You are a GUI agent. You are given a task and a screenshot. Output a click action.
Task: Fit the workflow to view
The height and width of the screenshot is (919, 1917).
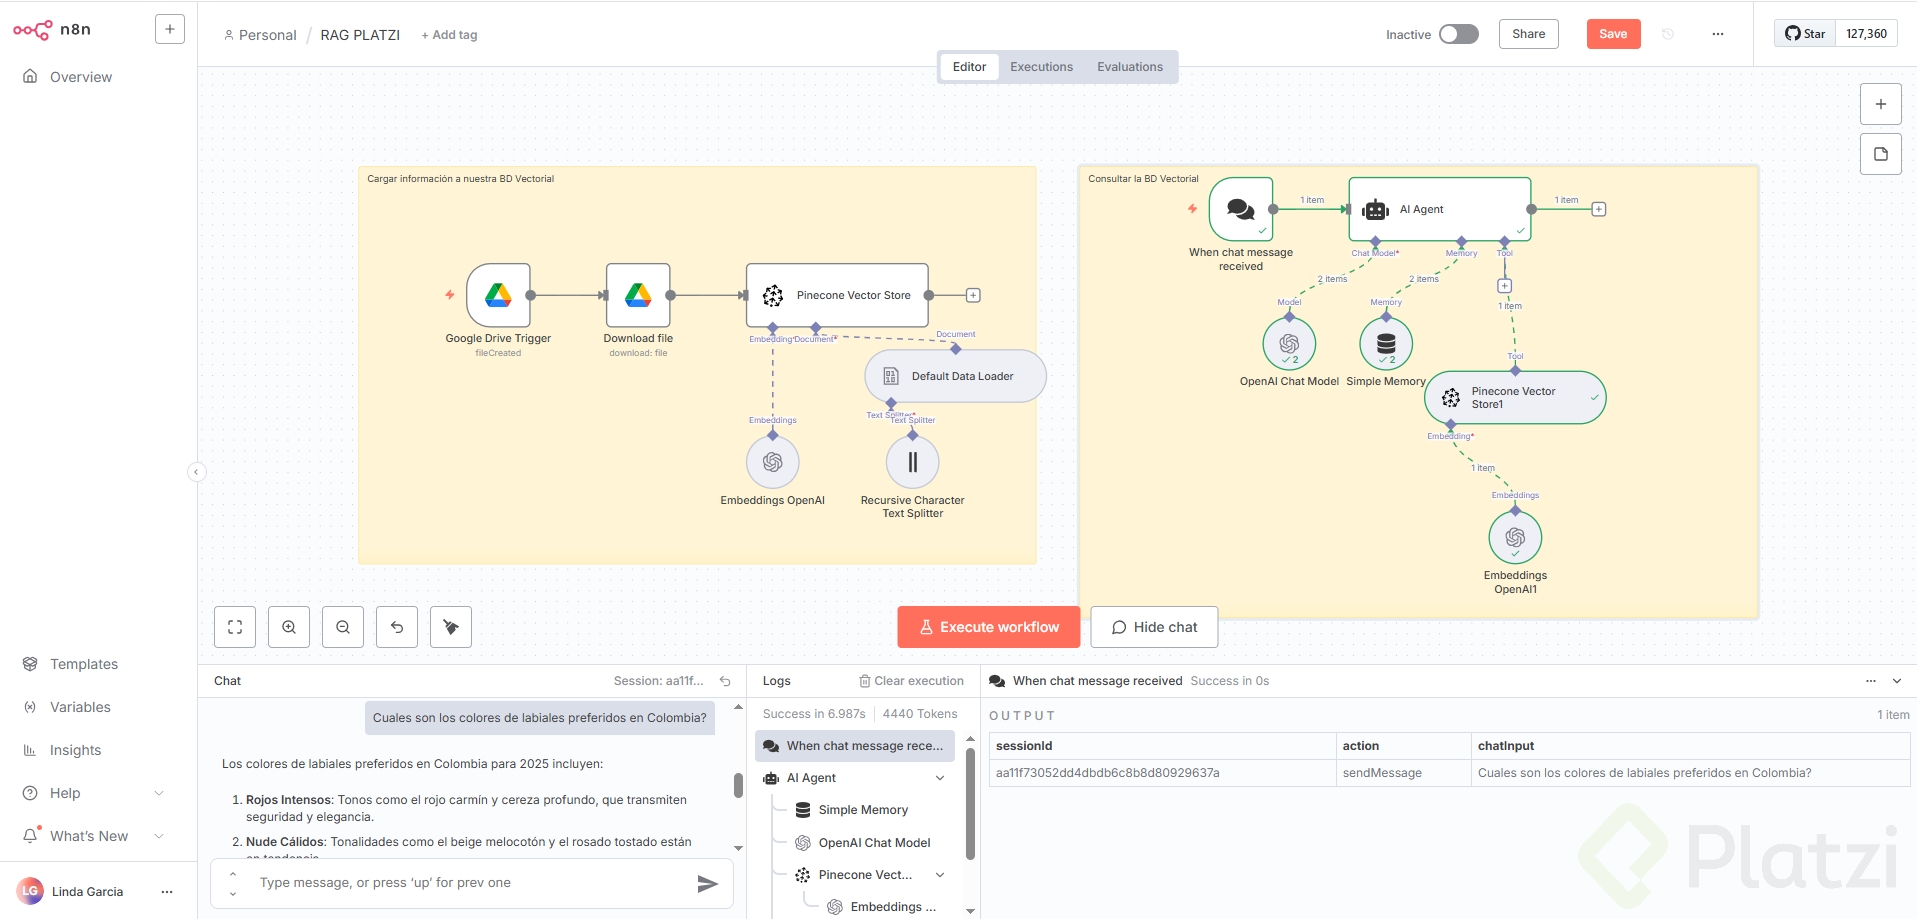[x=235, y=627]
